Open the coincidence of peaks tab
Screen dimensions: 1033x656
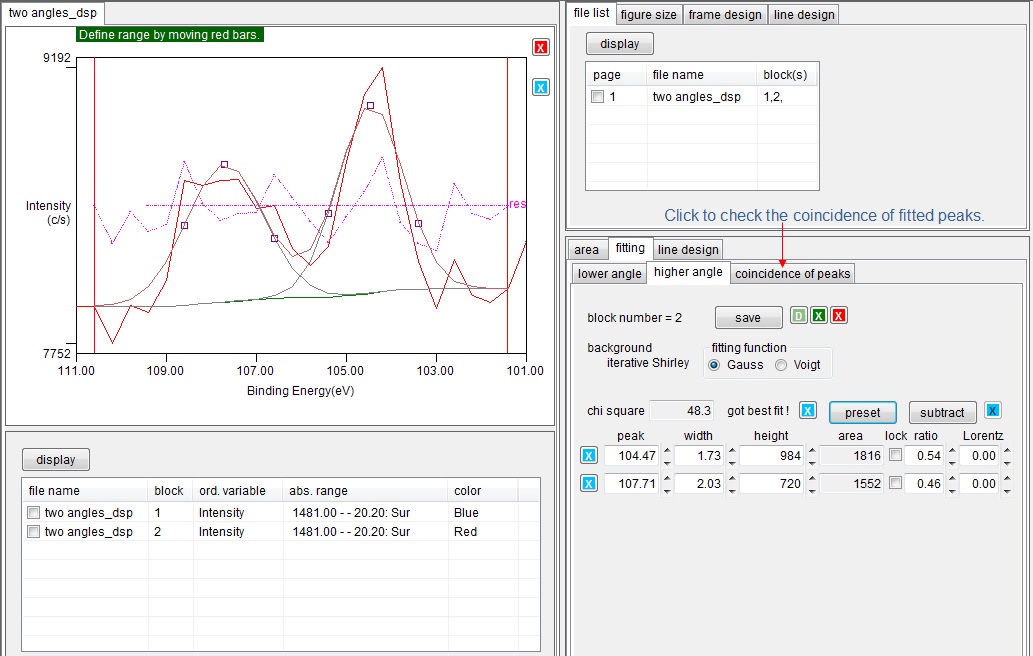coord(792,274)
